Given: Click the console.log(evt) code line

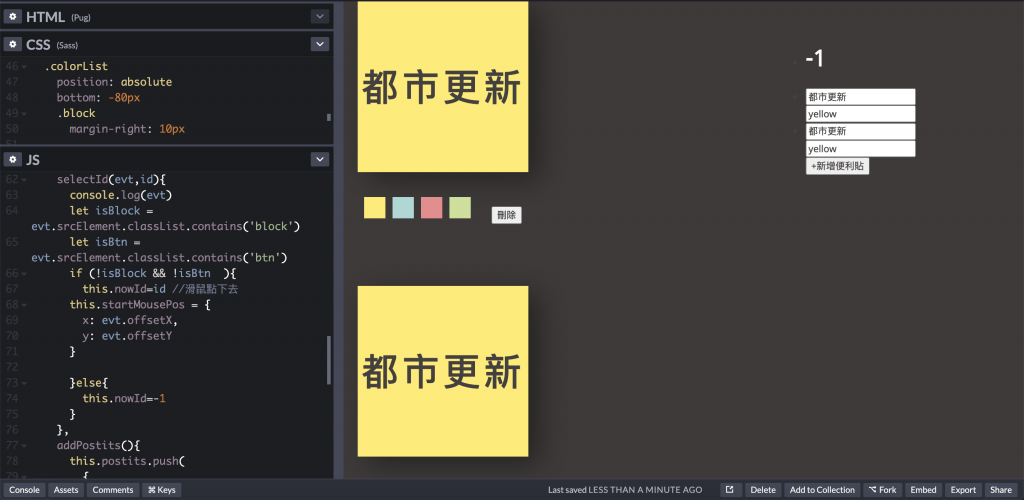Looking at the screenshot, I should coord(121,195).
